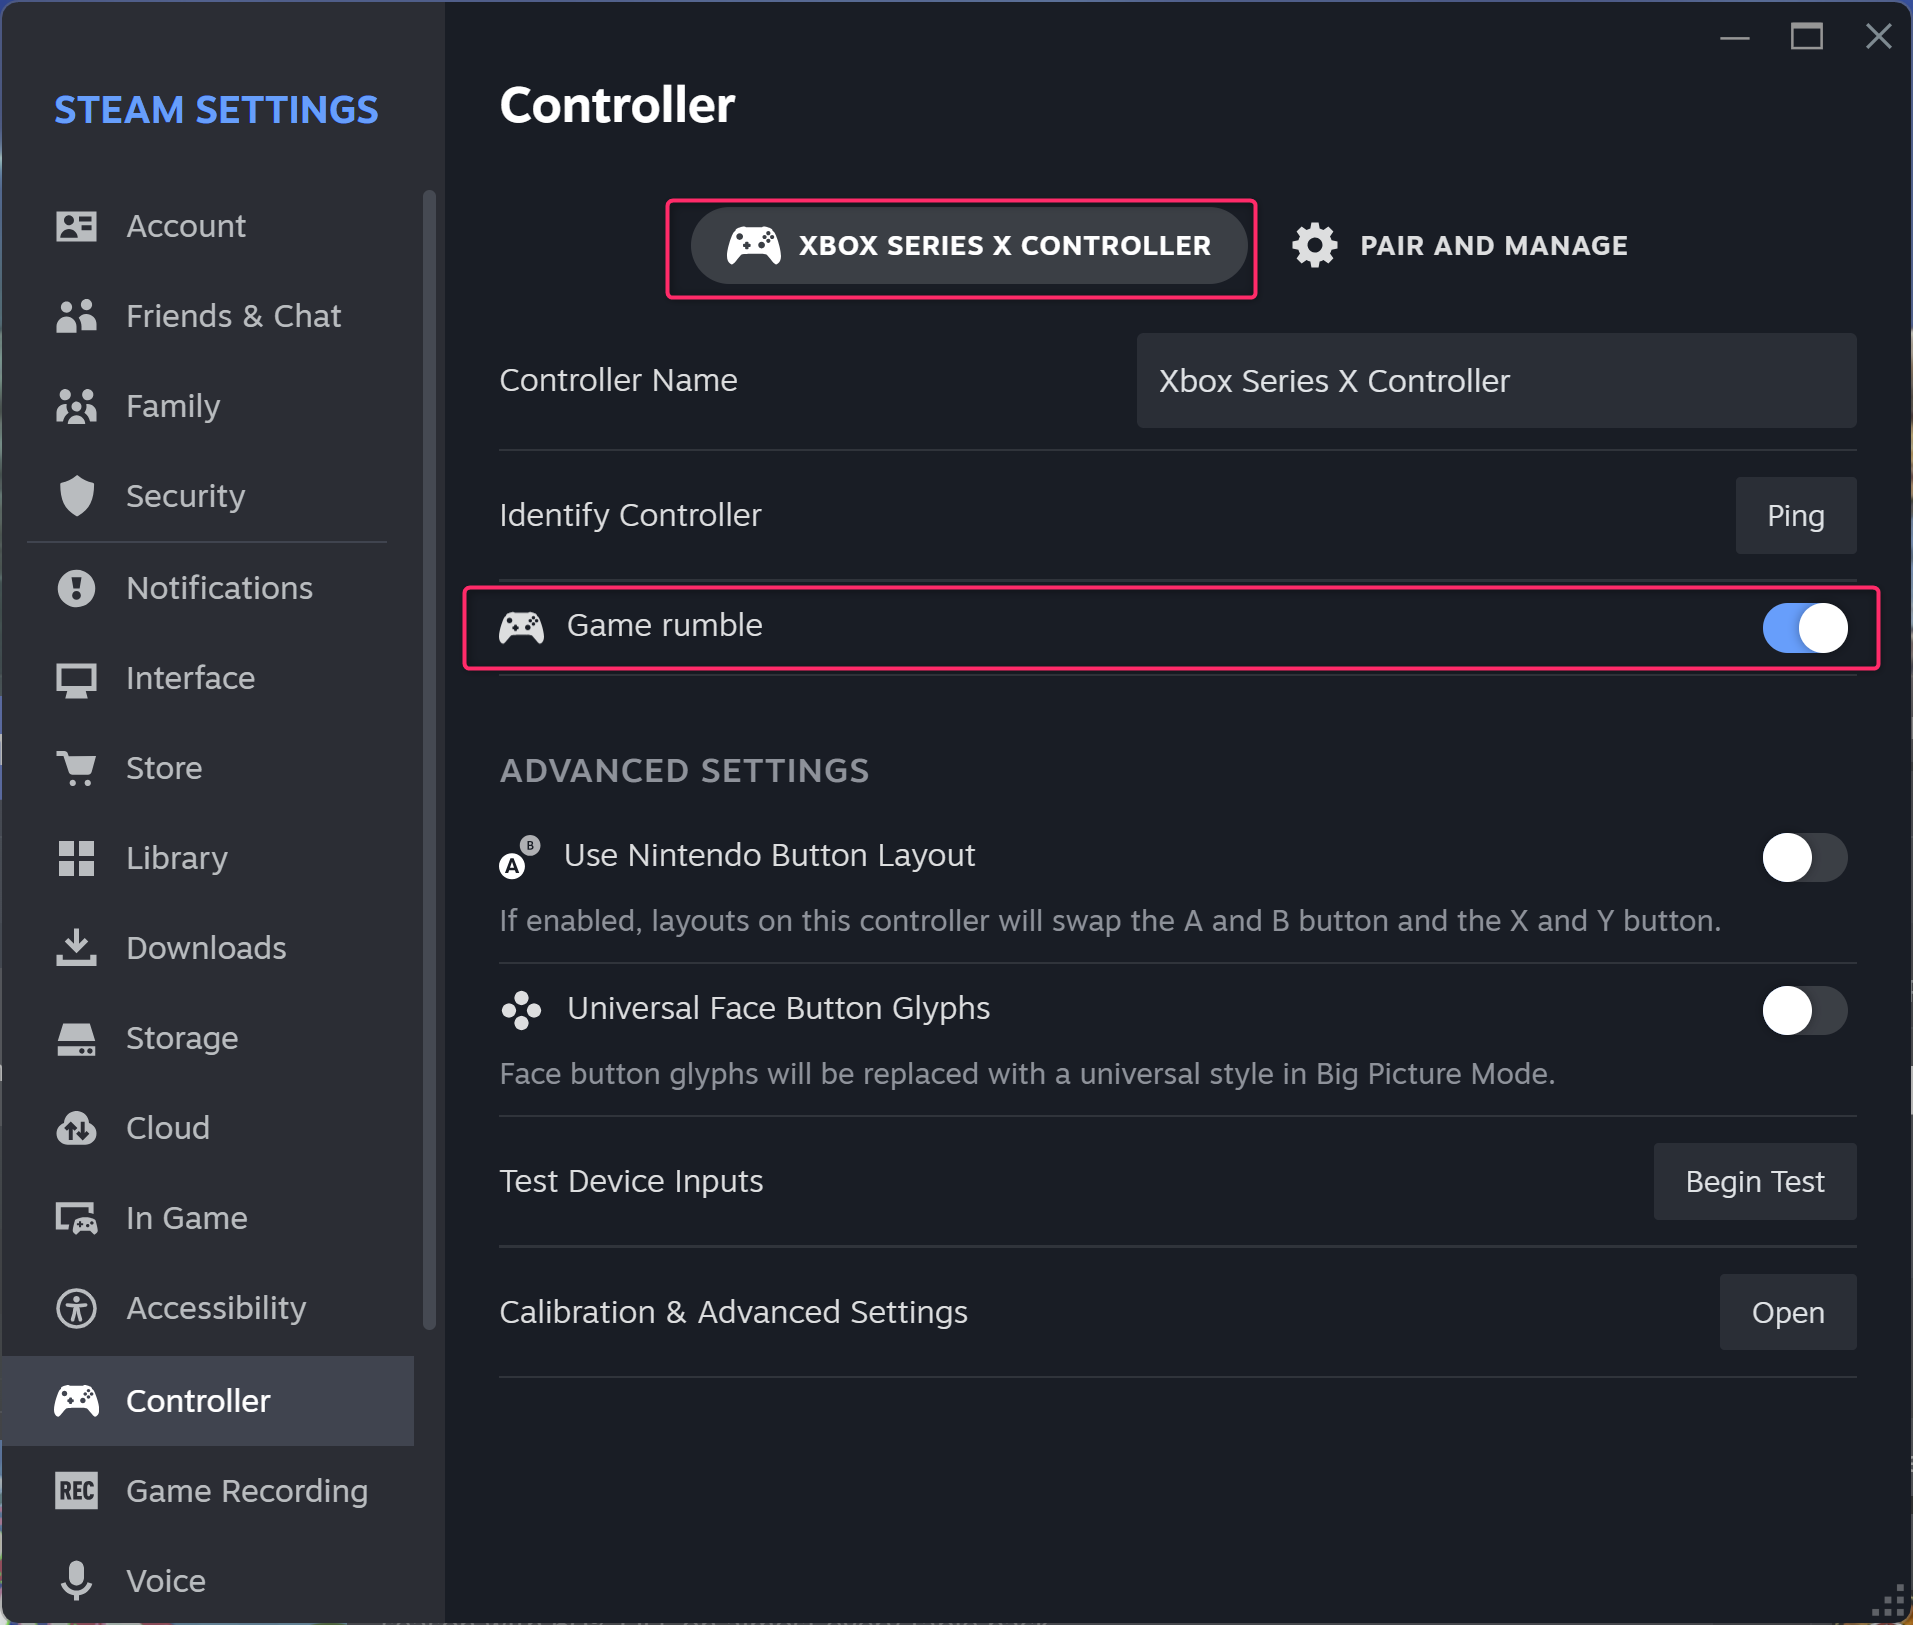
Task: Click the Store shopping cart icon
Action: (76, 768)
